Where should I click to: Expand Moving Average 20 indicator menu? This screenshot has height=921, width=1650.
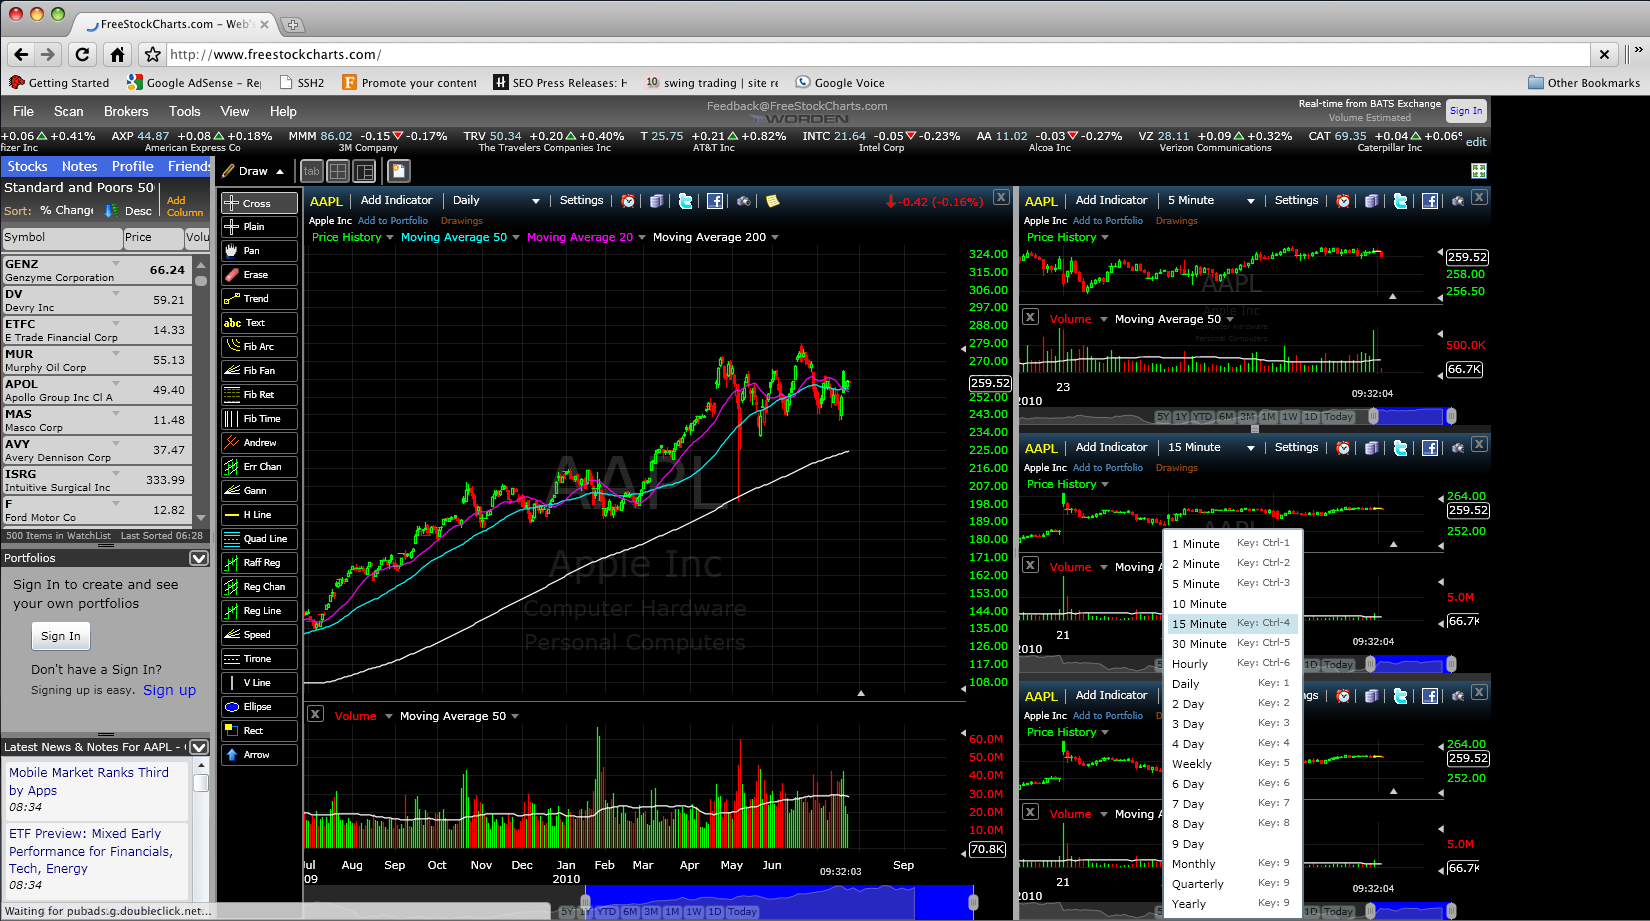pos(642,238)
